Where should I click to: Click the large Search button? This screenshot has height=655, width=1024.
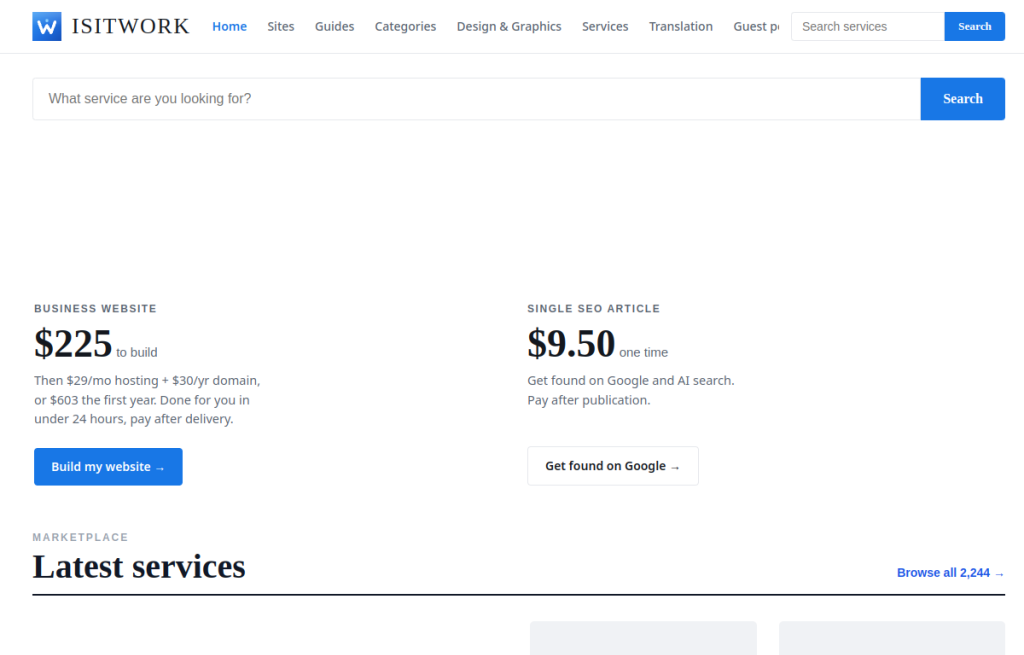coord(963,99)
